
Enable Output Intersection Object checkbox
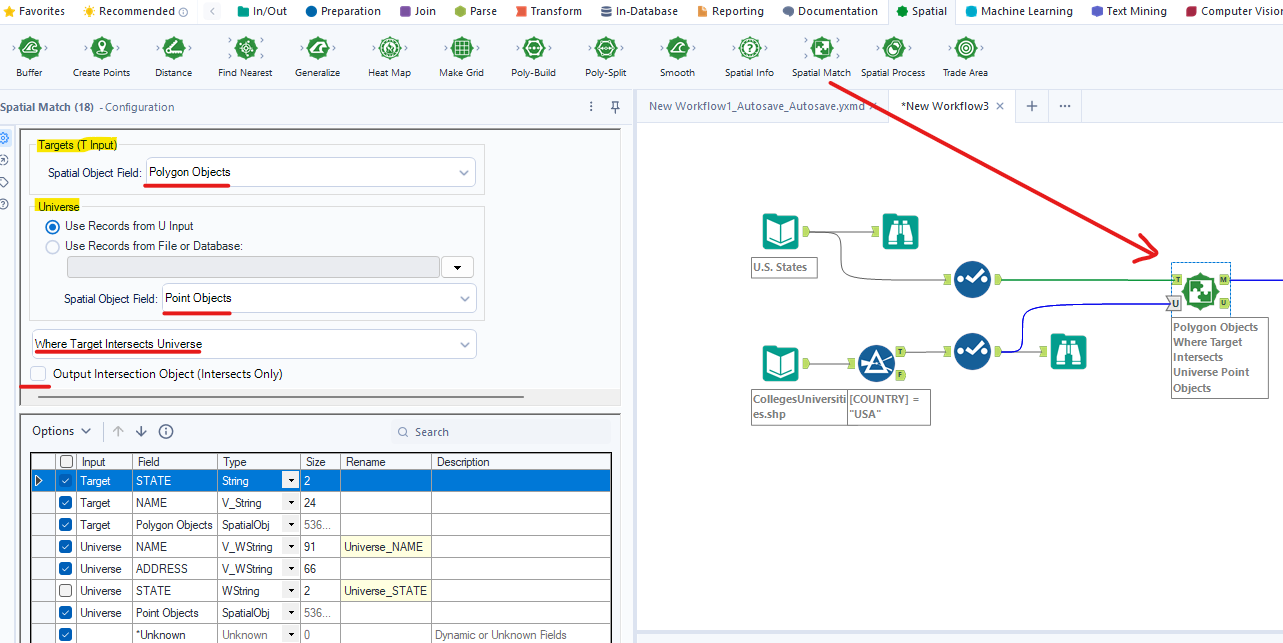[x=38, y=374]
